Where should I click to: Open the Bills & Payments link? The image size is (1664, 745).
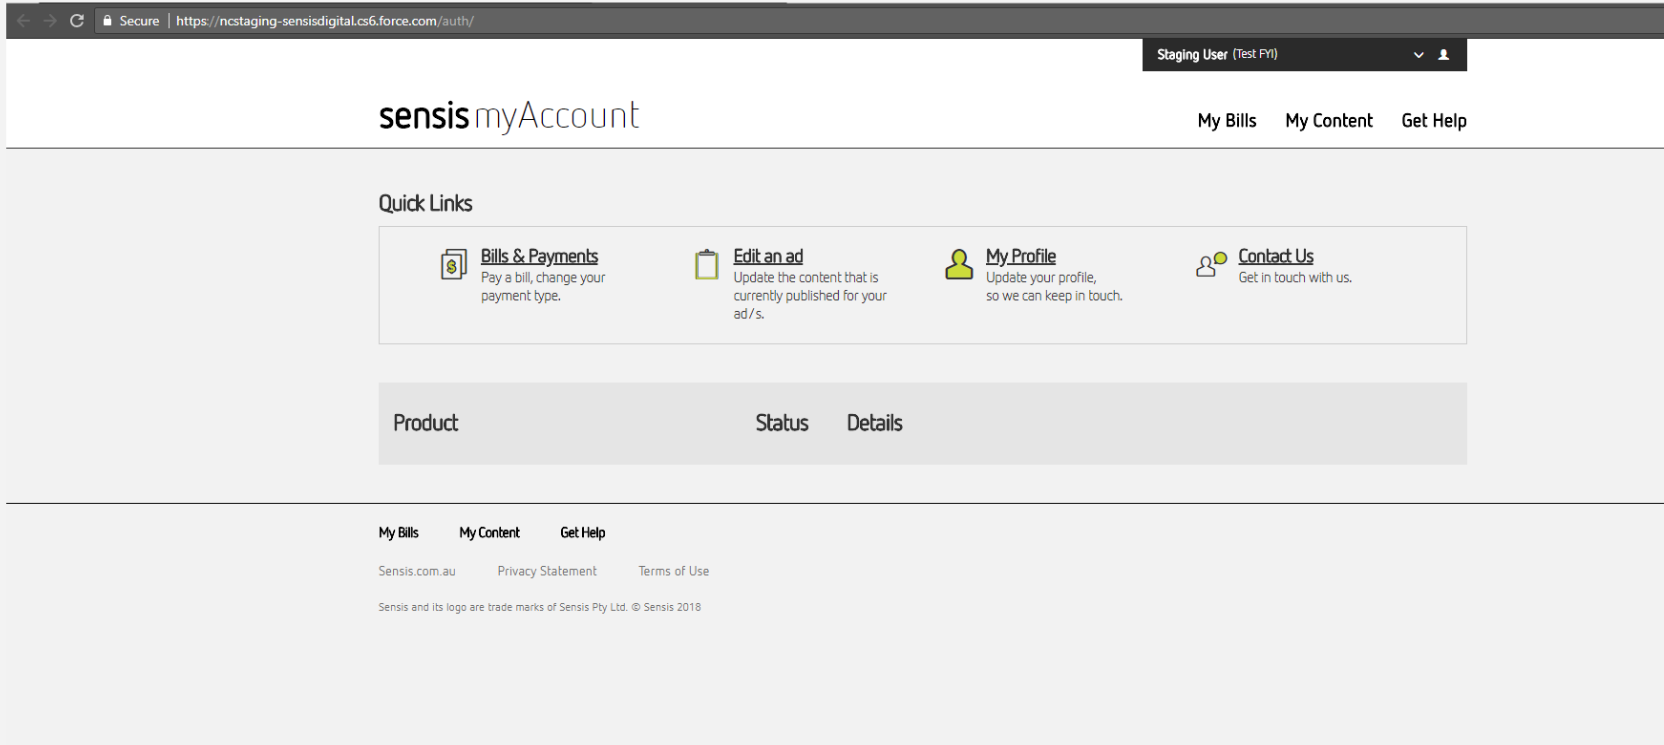point(539,257)
